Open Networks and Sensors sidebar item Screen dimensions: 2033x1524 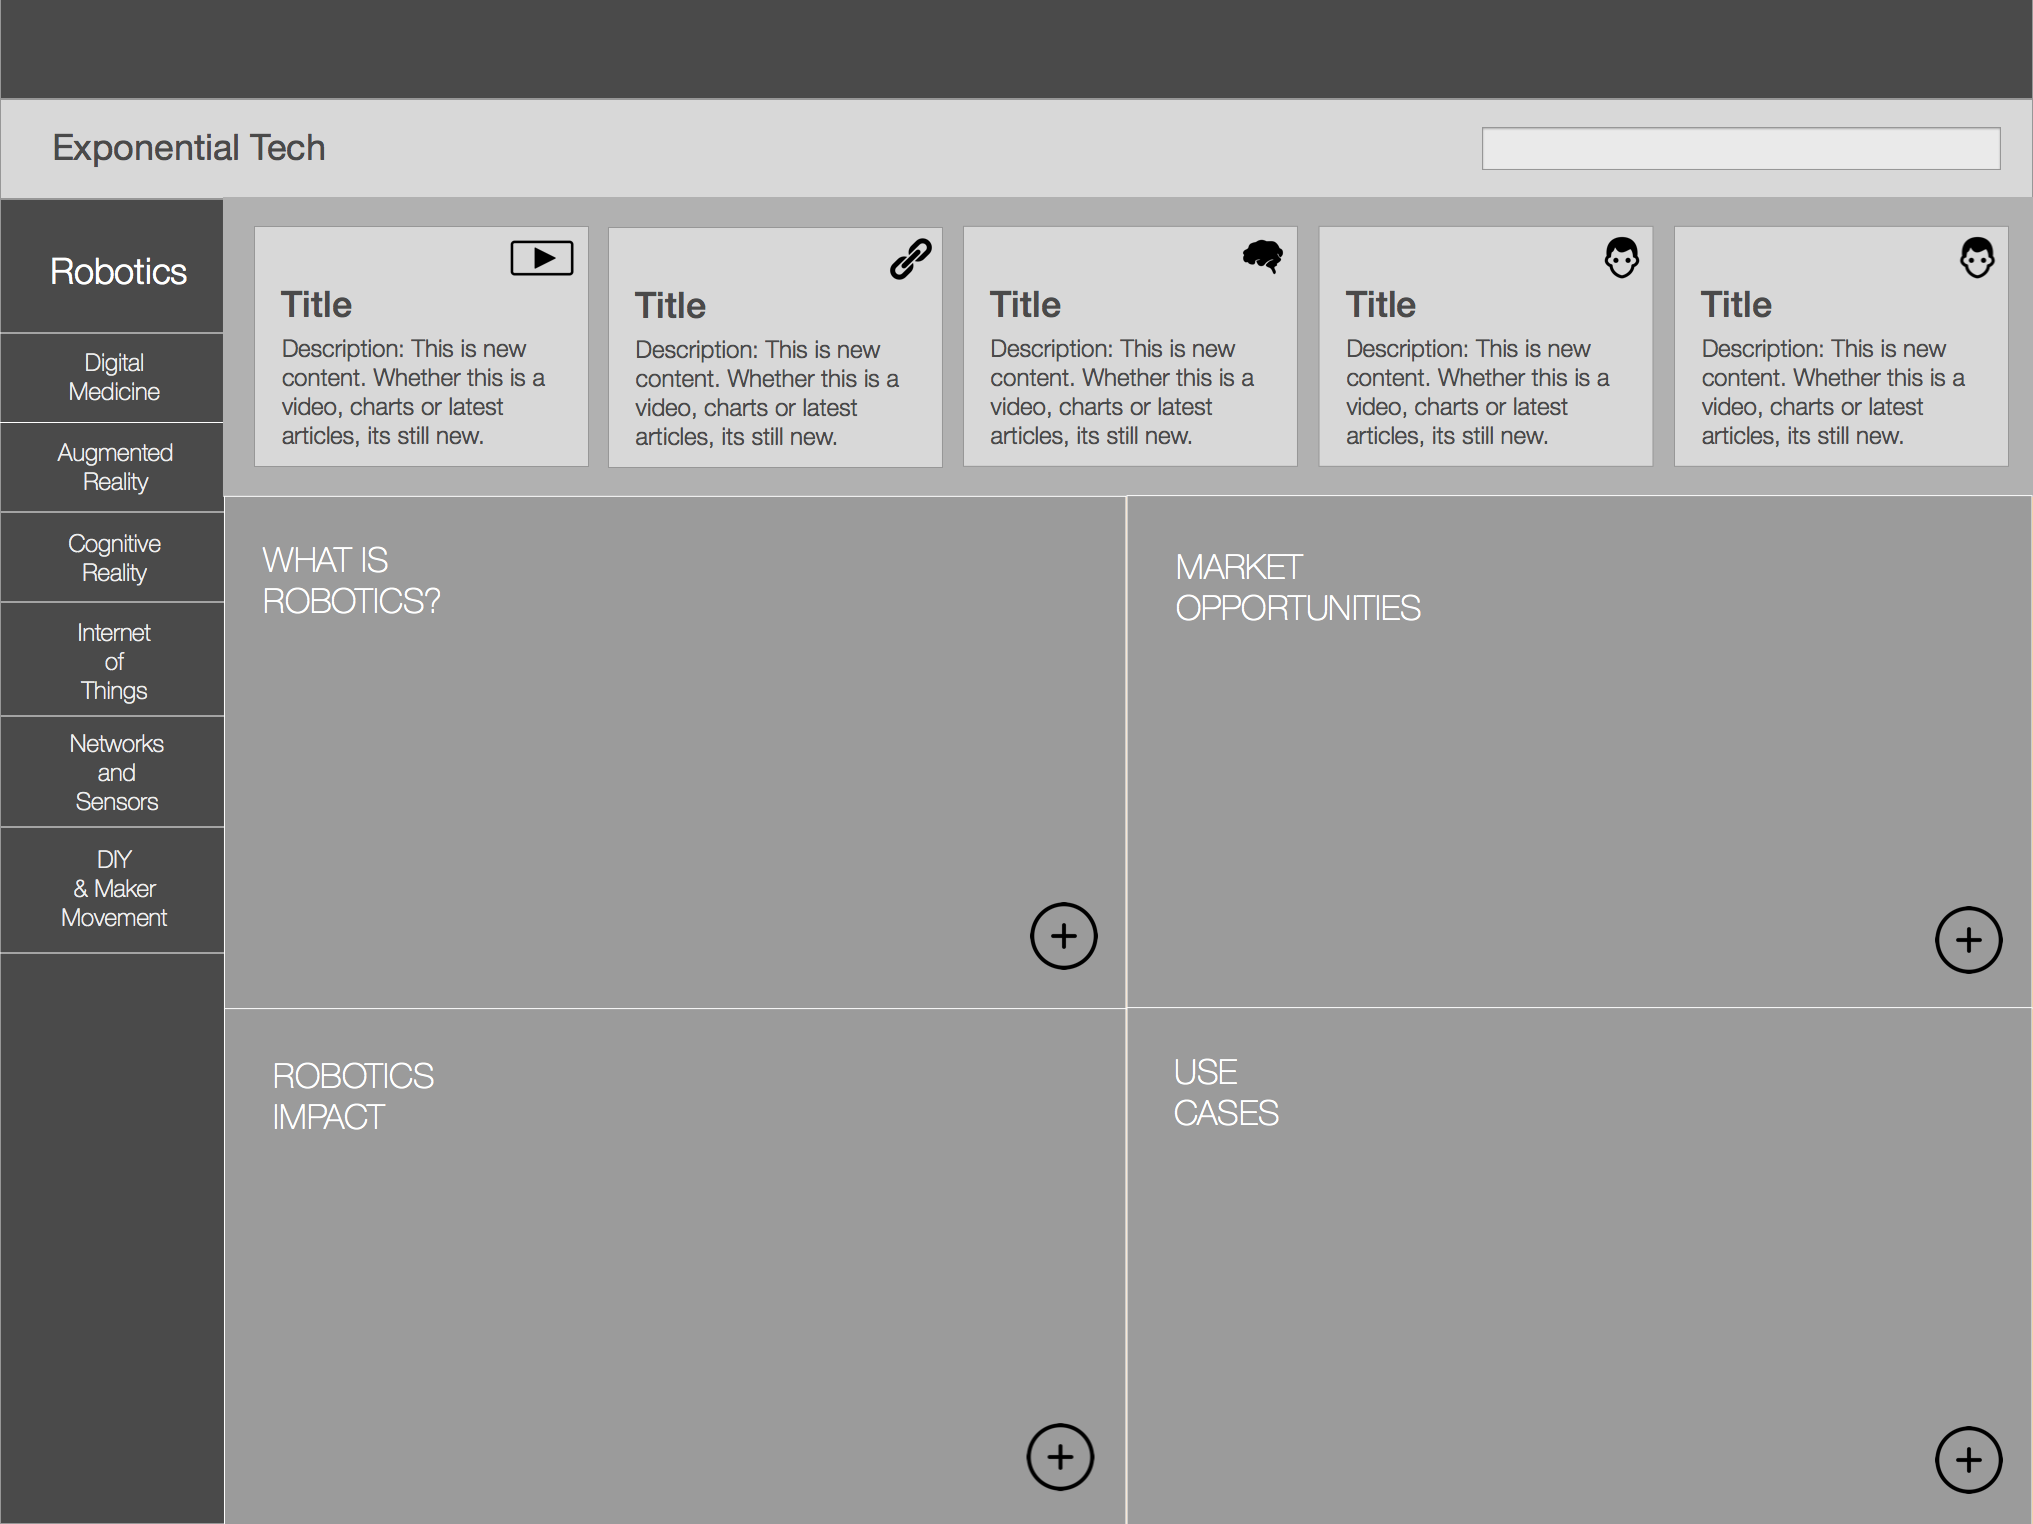click(x=112, y=772)
